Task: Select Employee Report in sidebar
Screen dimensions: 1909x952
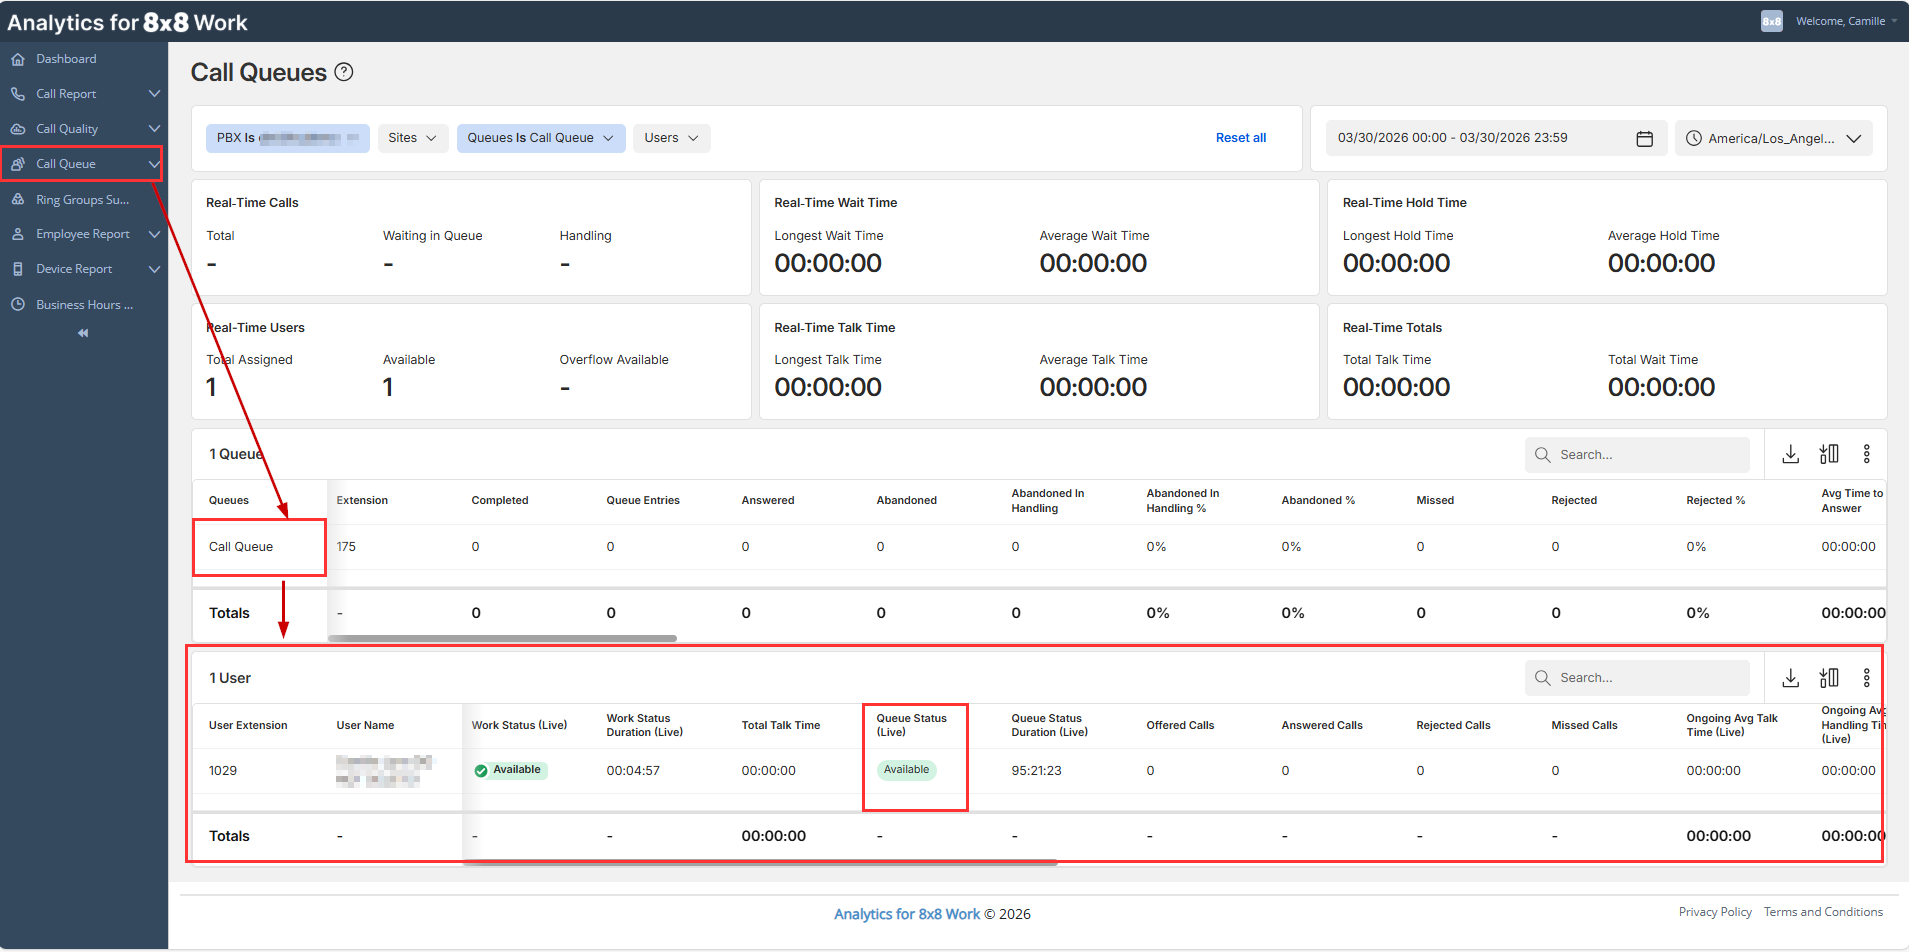Action: pyautogui.click(x=83, y=234)
